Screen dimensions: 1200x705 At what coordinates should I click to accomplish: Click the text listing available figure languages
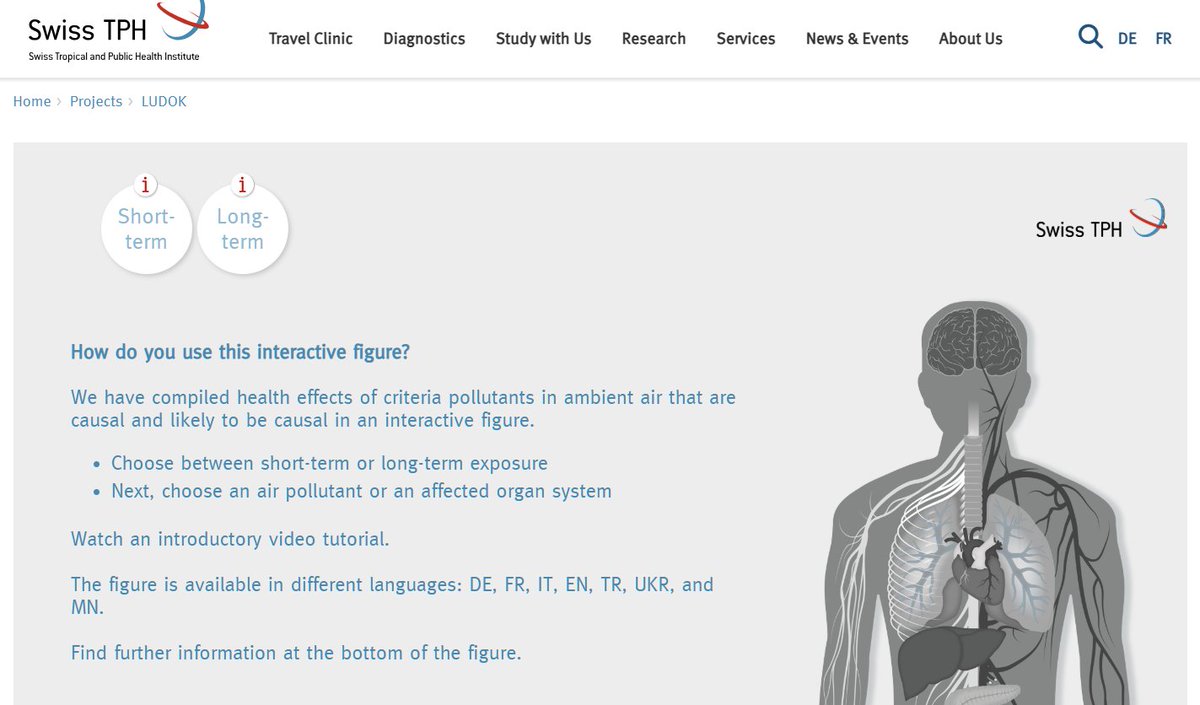tap(392, 596)
